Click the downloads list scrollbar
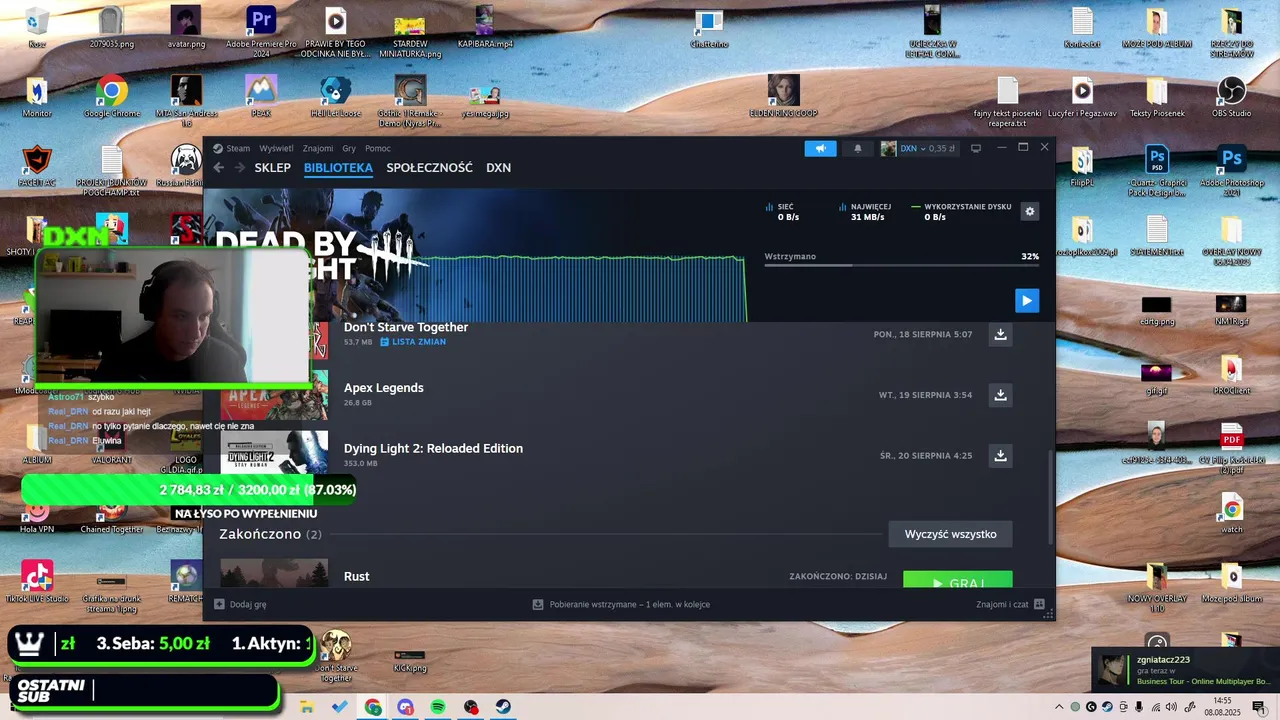 [x=1050, y=497]
